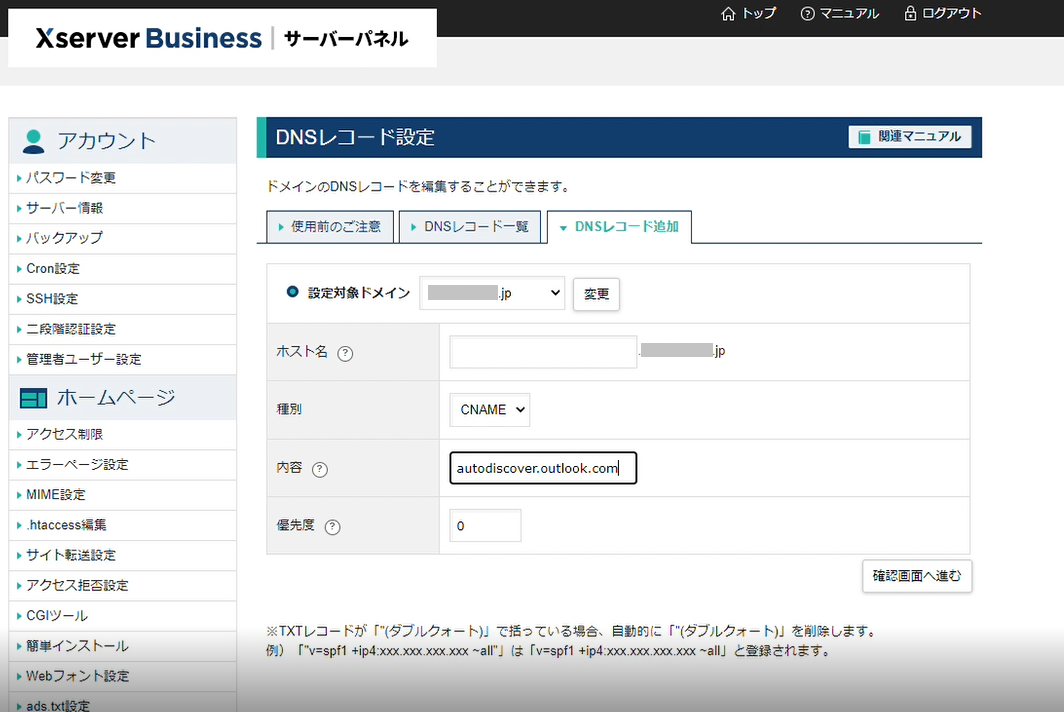This screenshot has width=1064, height=712.
Task: Open the 設定対象ドメイン domain dropdown
Action: click(x=492, y=293)
